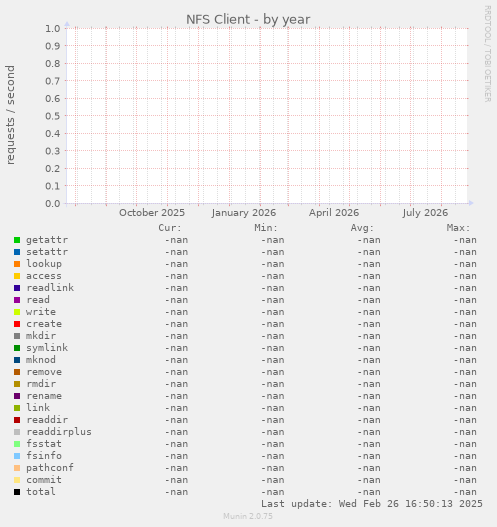
Task: Select the symlink legend label
Action: [47, 348]
